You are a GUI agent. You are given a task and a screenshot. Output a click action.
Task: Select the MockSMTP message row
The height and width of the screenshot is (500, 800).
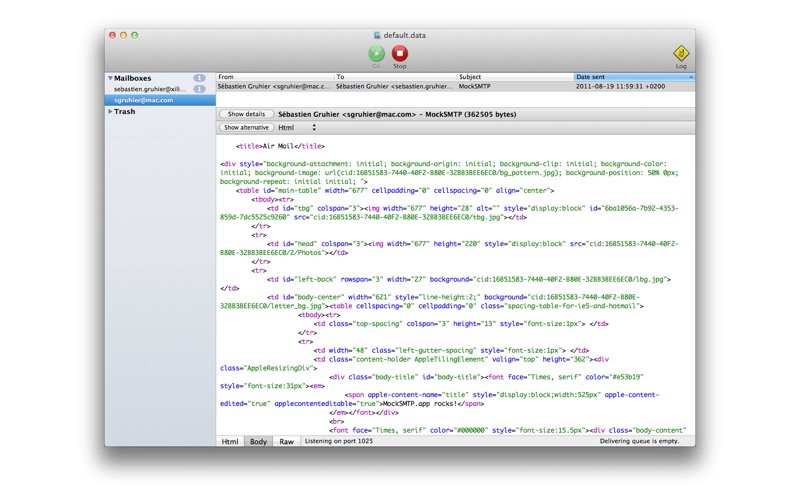pyautogui.click(x=455, y=87)
